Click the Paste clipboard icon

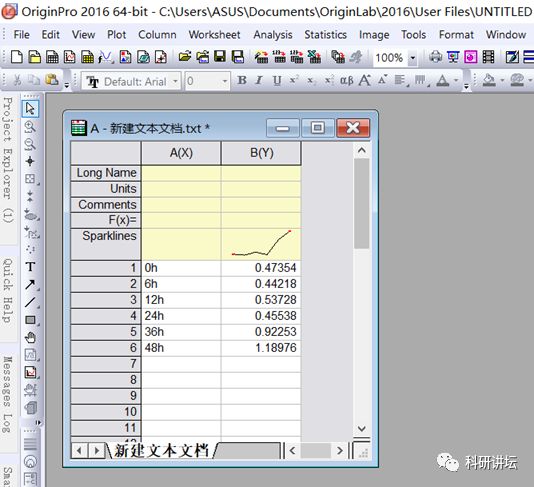tap(52, 80)
